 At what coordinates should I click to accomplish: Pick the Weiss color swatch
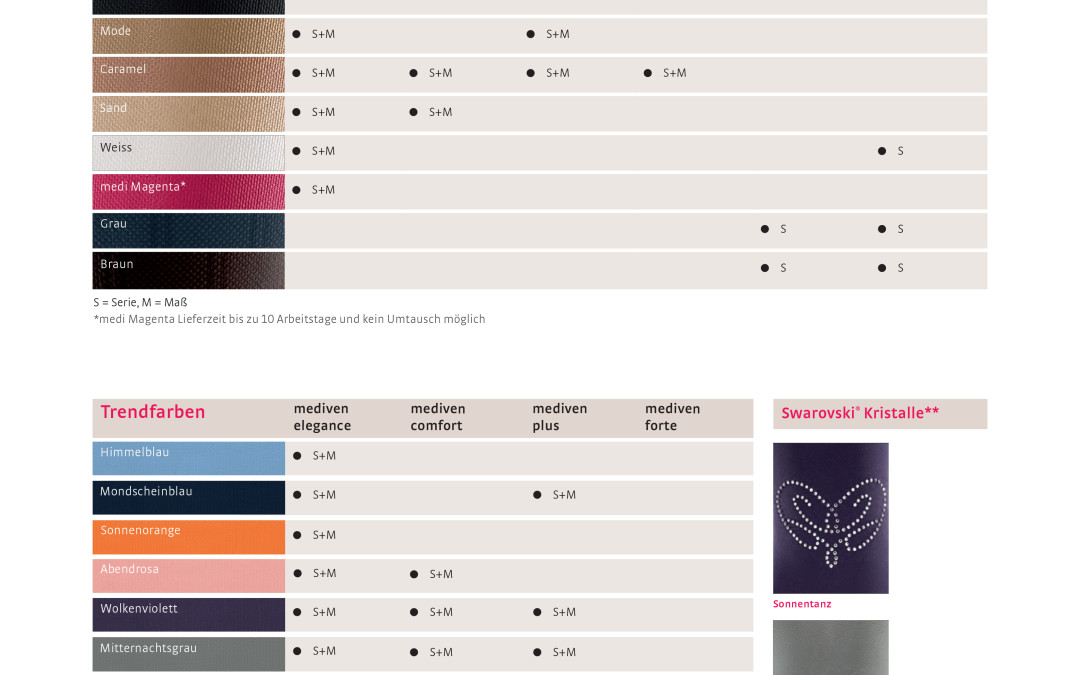(x=188, y=153)
